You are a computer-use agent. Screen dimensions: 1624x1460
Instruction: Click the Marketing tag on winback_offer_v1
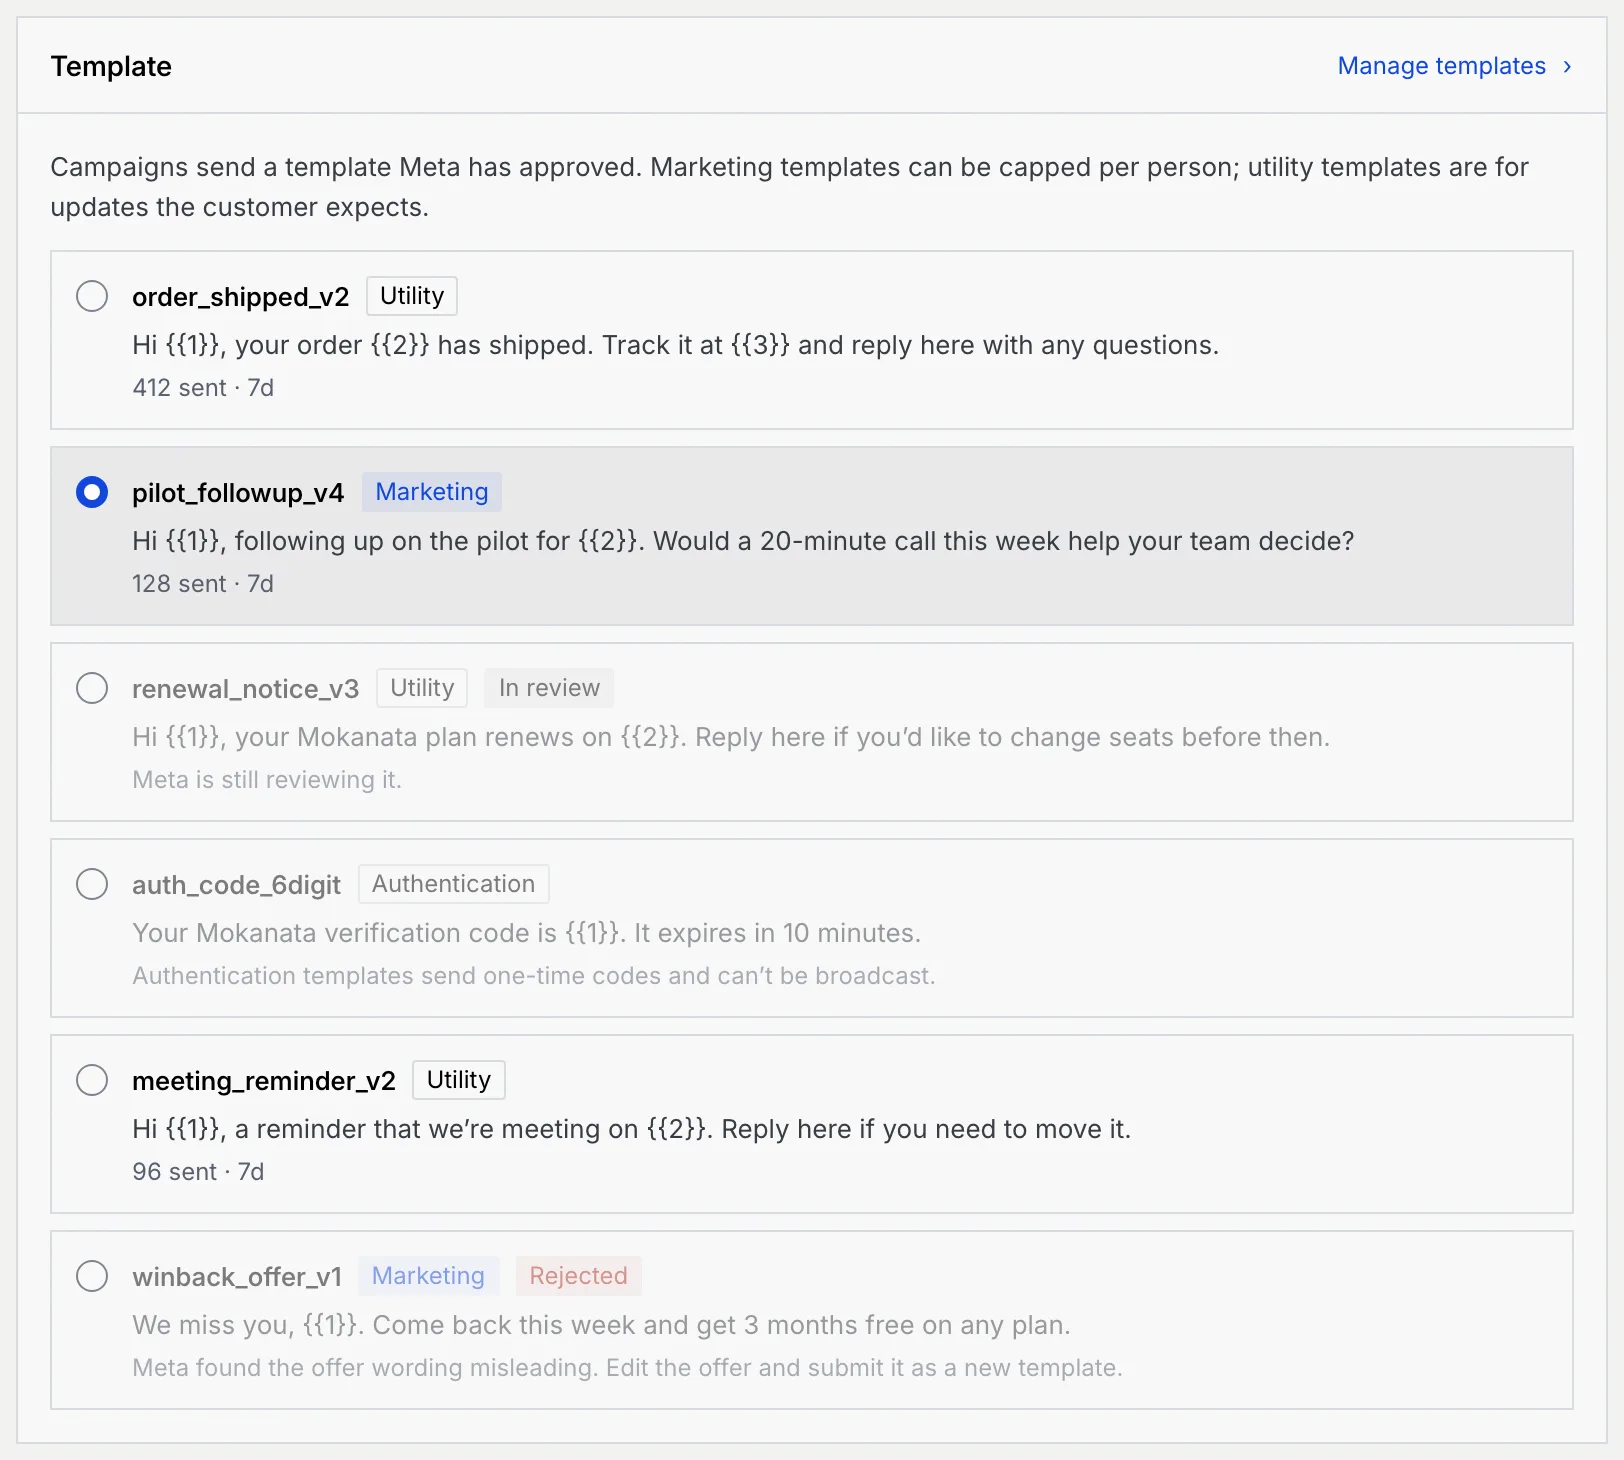(x=428, y=1276)
